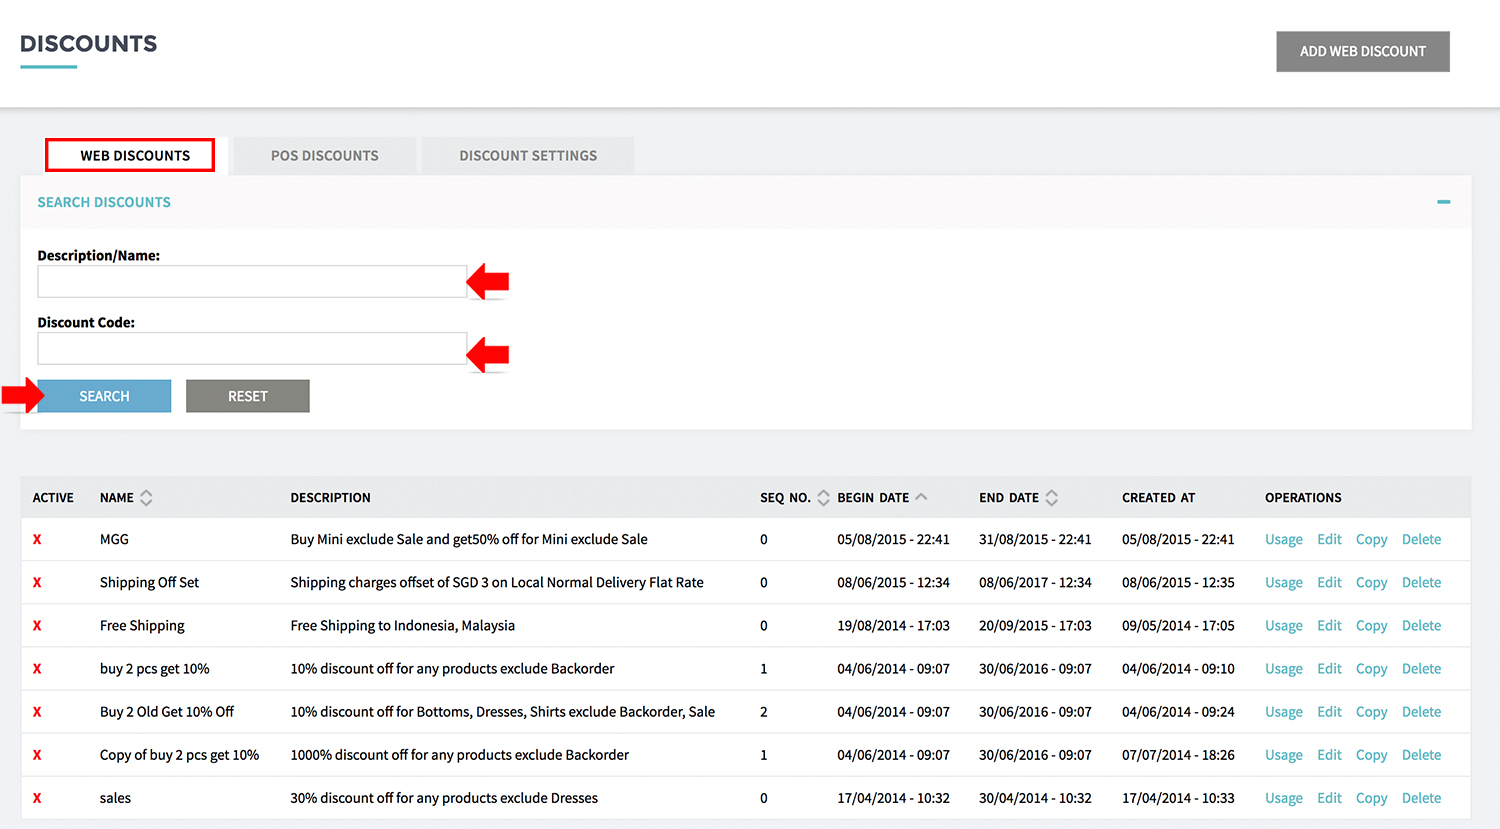Screen dimensions: 1500x829
Task: Sort by End Date column arrows
Action: coord(1052,497)
